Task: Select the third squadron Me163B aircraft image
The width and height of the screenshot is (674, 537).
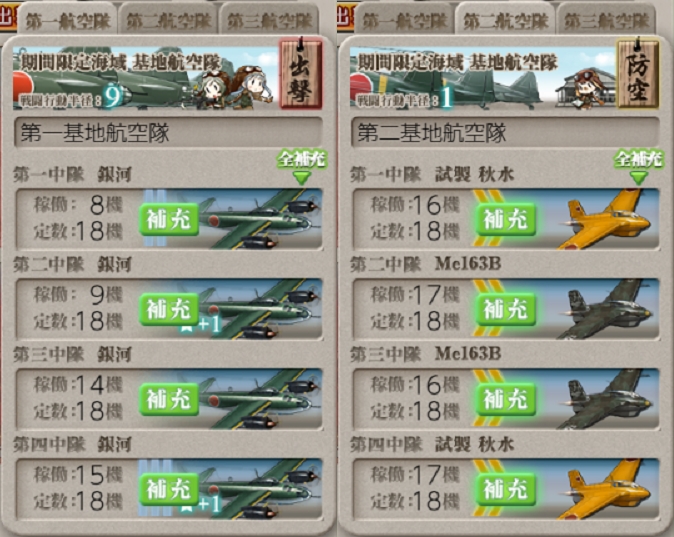Action: (x=608, y=399)
